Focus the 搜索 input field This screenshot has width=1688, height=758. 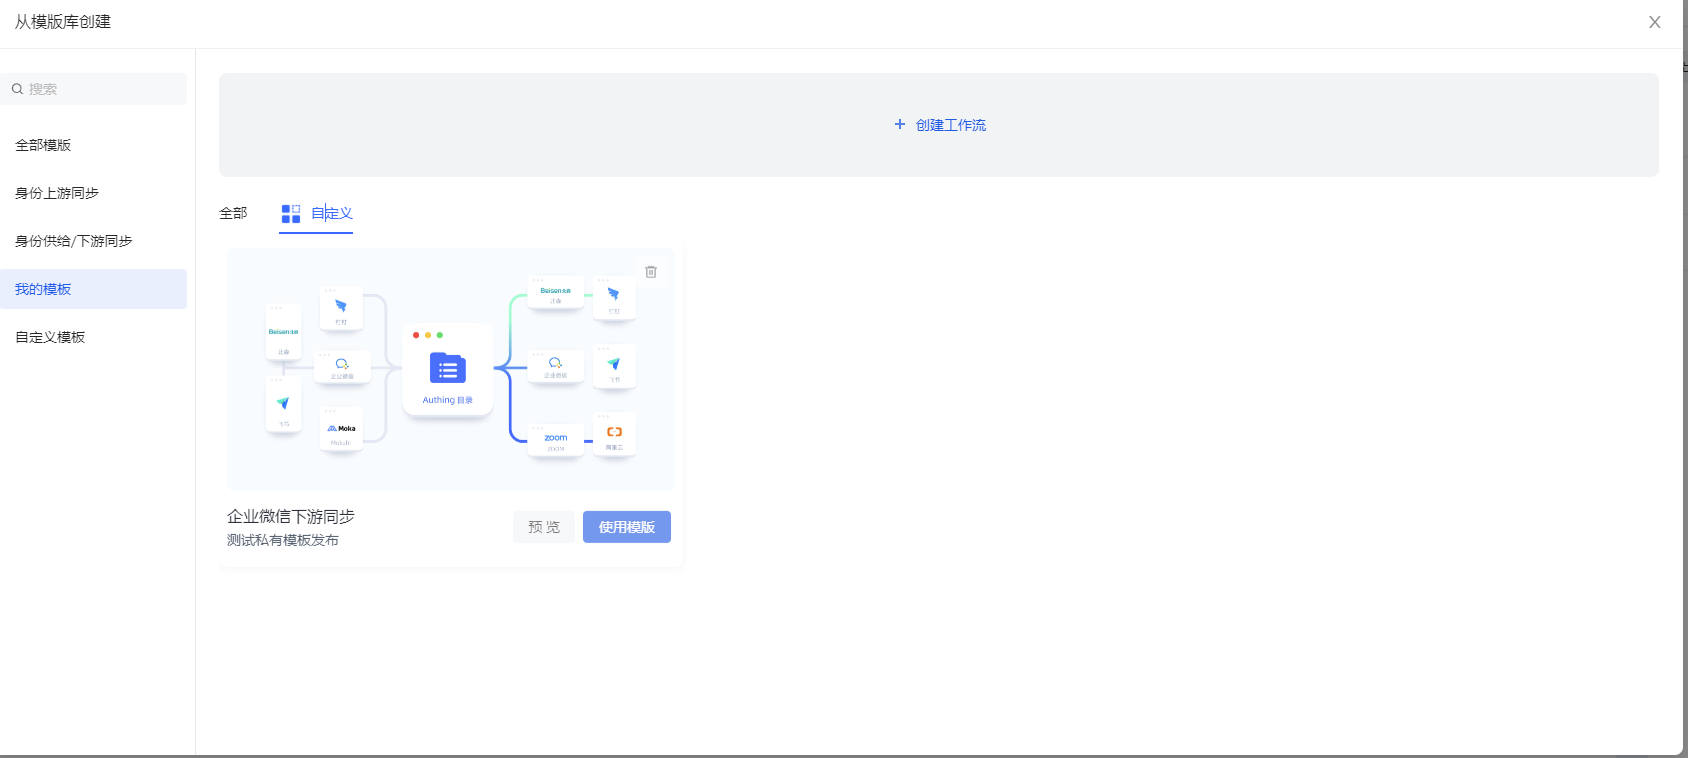100,89
